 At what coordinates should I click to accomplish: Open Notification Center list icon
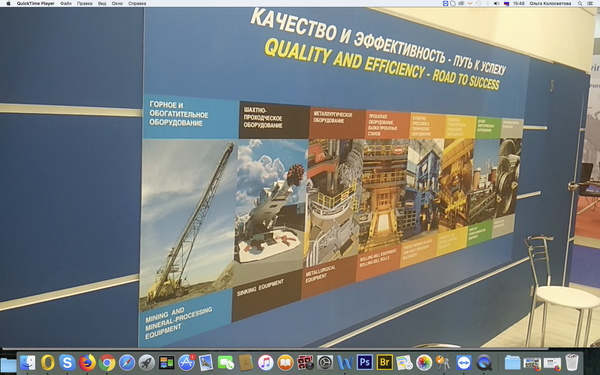[x=590, y=3]
